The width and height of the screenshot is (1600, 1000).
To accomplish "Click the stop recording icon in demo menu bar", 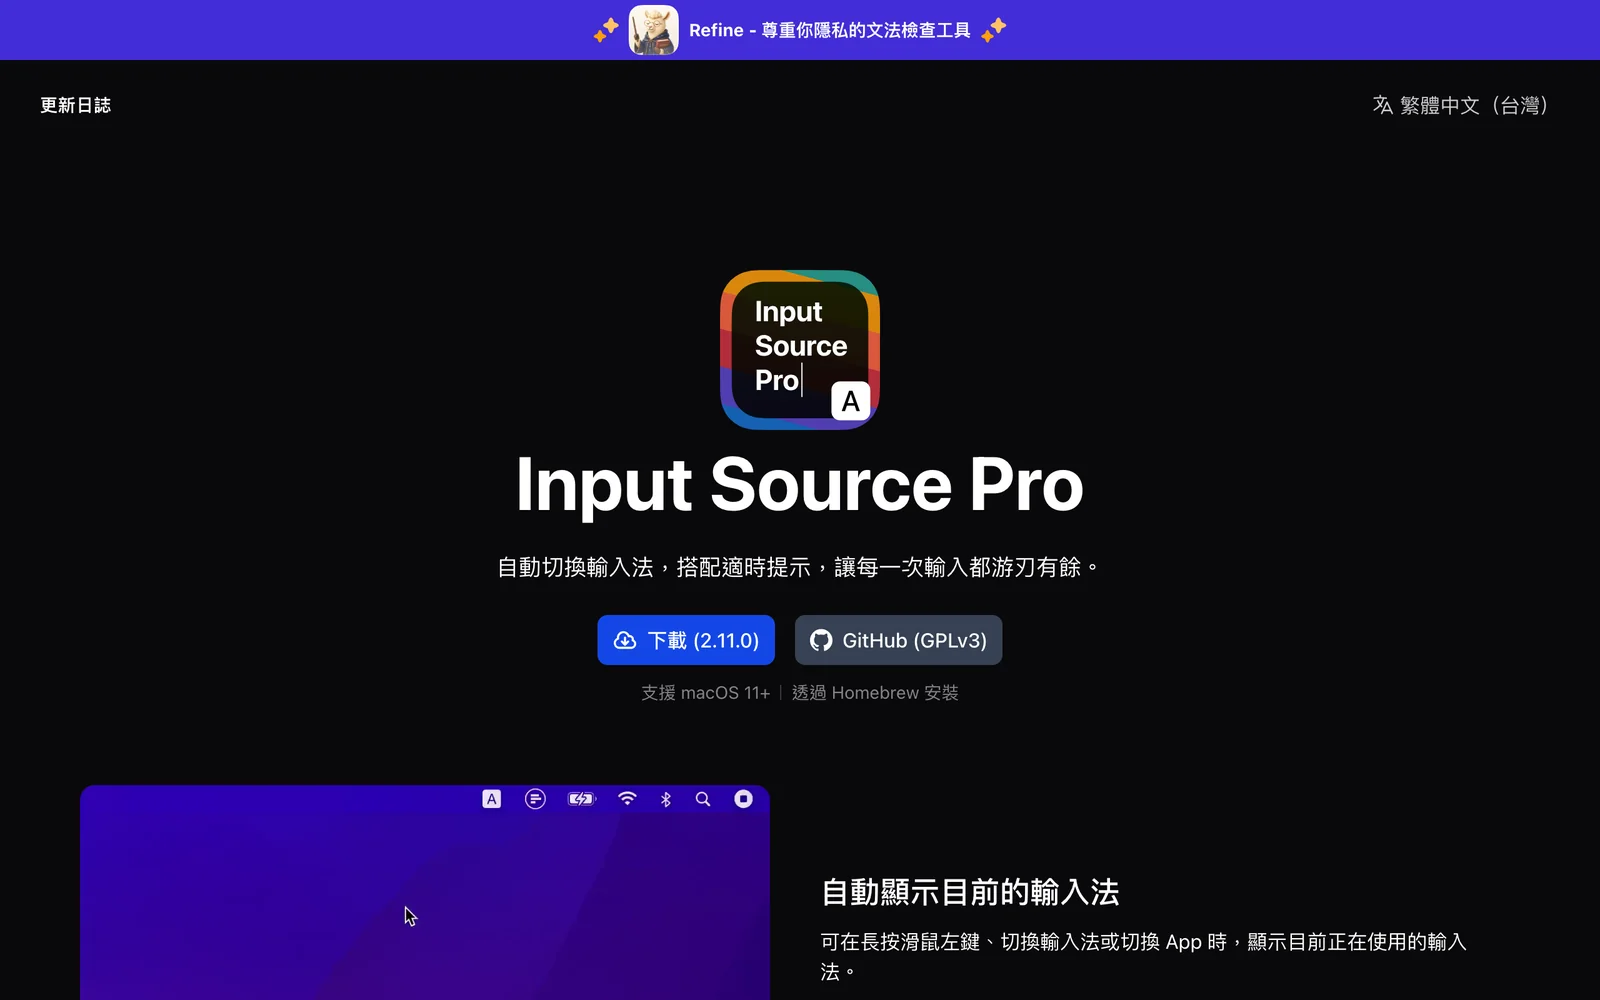I will pyautogui.click(x=743, y=798).
